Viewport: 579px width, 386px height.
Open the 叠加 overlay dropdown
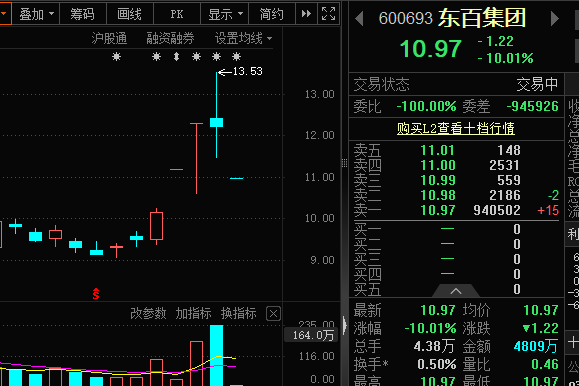click(36, 14)
